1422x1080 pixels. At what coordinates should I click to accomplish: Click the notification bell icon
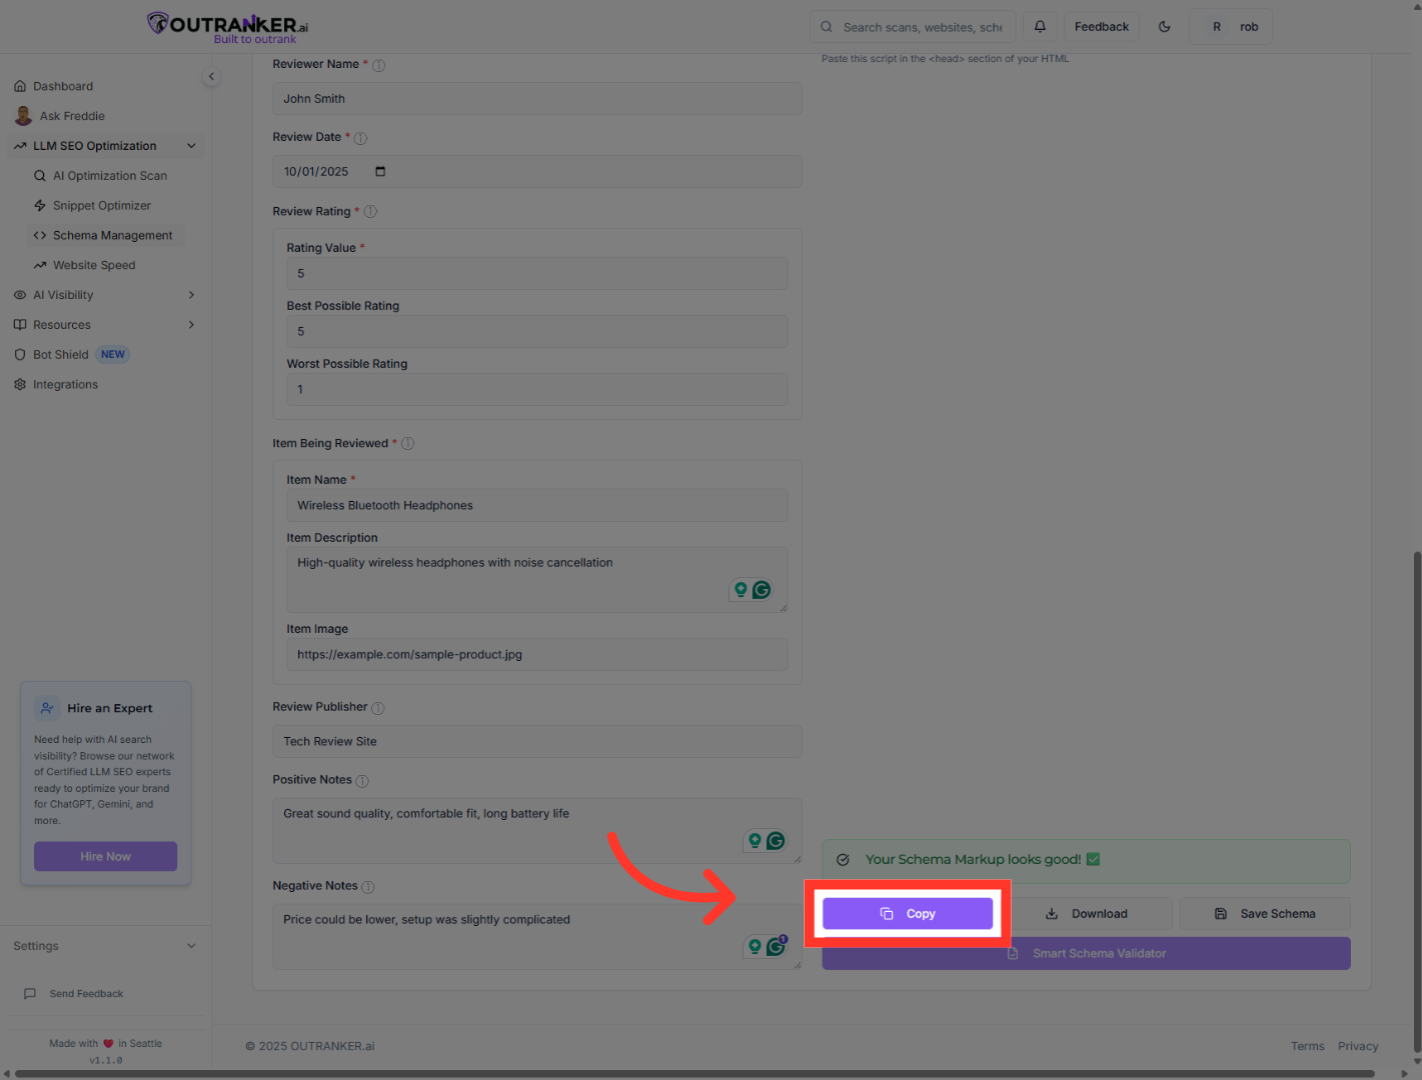(x=1040, y=27)
